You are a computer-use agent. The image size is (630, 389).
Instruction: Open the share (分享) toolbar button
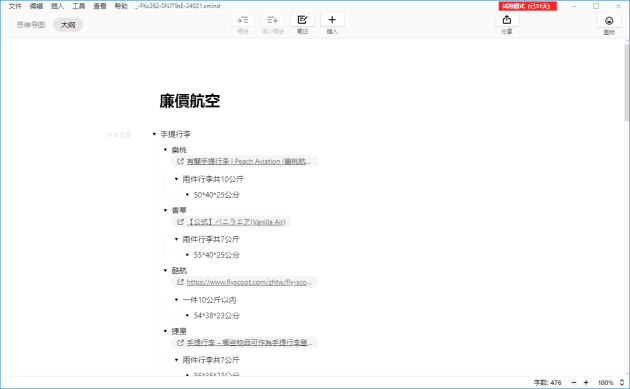(x=507, y=20)
